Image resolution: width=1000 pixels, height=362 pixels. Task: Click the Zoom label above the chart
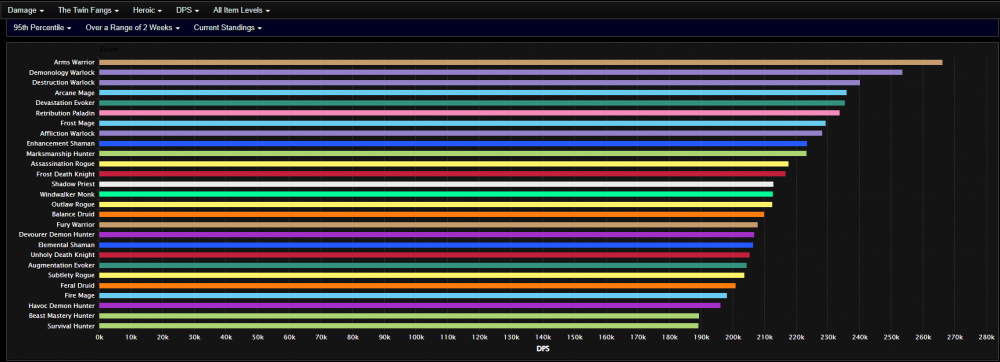(x=109, y=49)
